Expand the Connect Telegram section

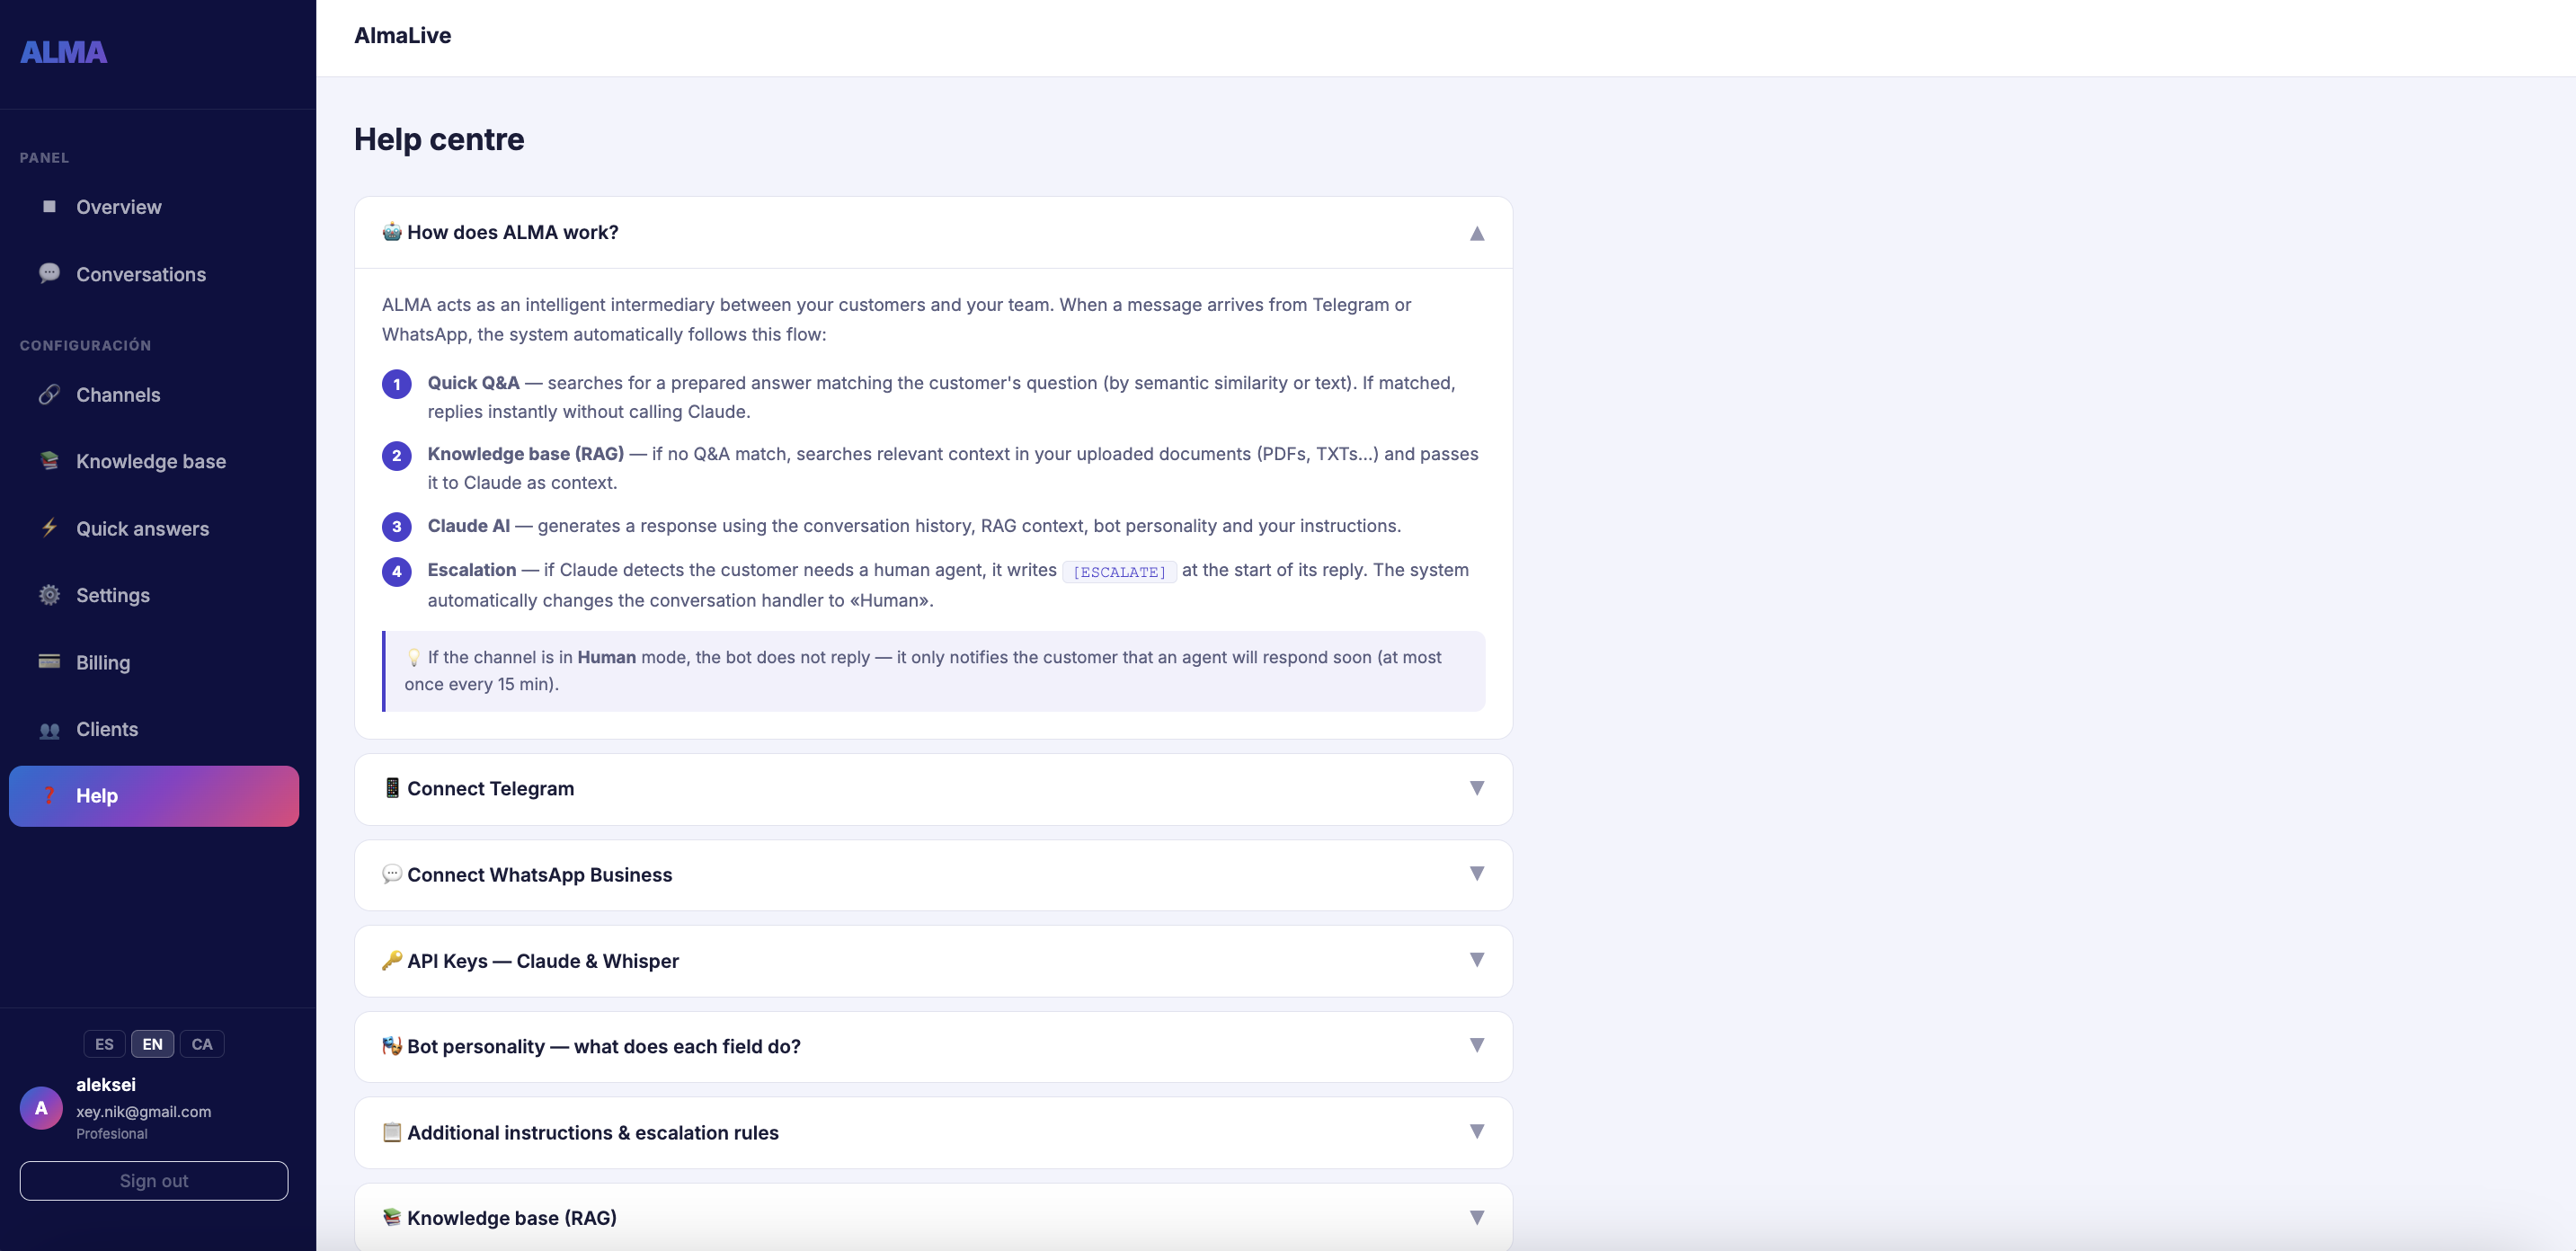[x=1476, y=788]
